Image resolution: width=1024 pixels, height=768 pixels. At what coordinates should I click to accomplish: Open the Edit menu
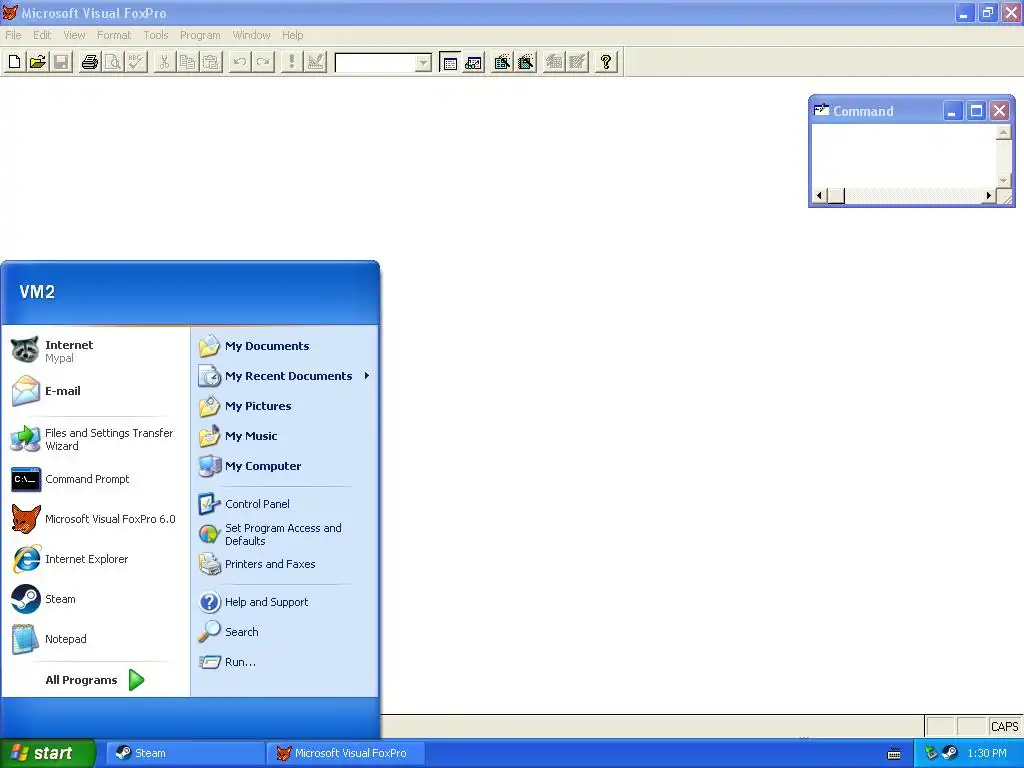click(42, 35)
